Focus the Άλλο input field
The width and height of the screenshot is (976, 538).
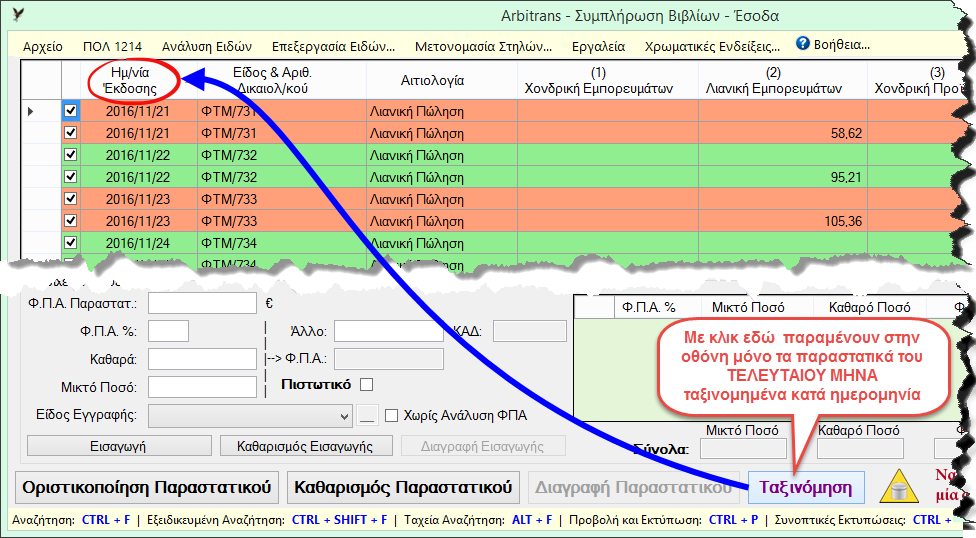pyautogui.click(x=388, y=331)
